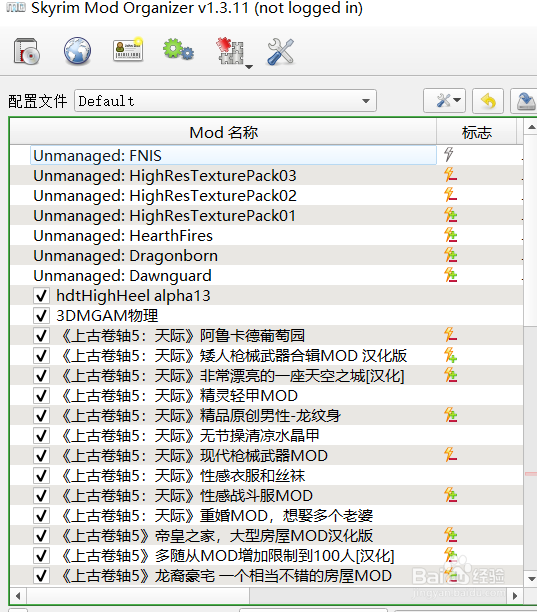Screen dimensions: 537x612
Task: Select hdtHighHeel alpha13 mod name
Action: [133, 295]
